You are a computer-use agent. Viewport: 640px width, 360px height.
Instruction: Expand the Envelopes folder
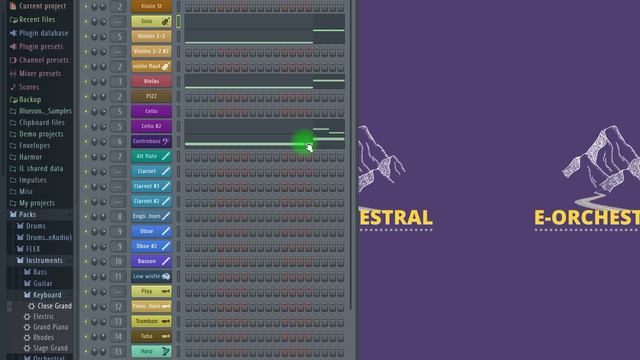pyautogui.click(x=30, y=145)
